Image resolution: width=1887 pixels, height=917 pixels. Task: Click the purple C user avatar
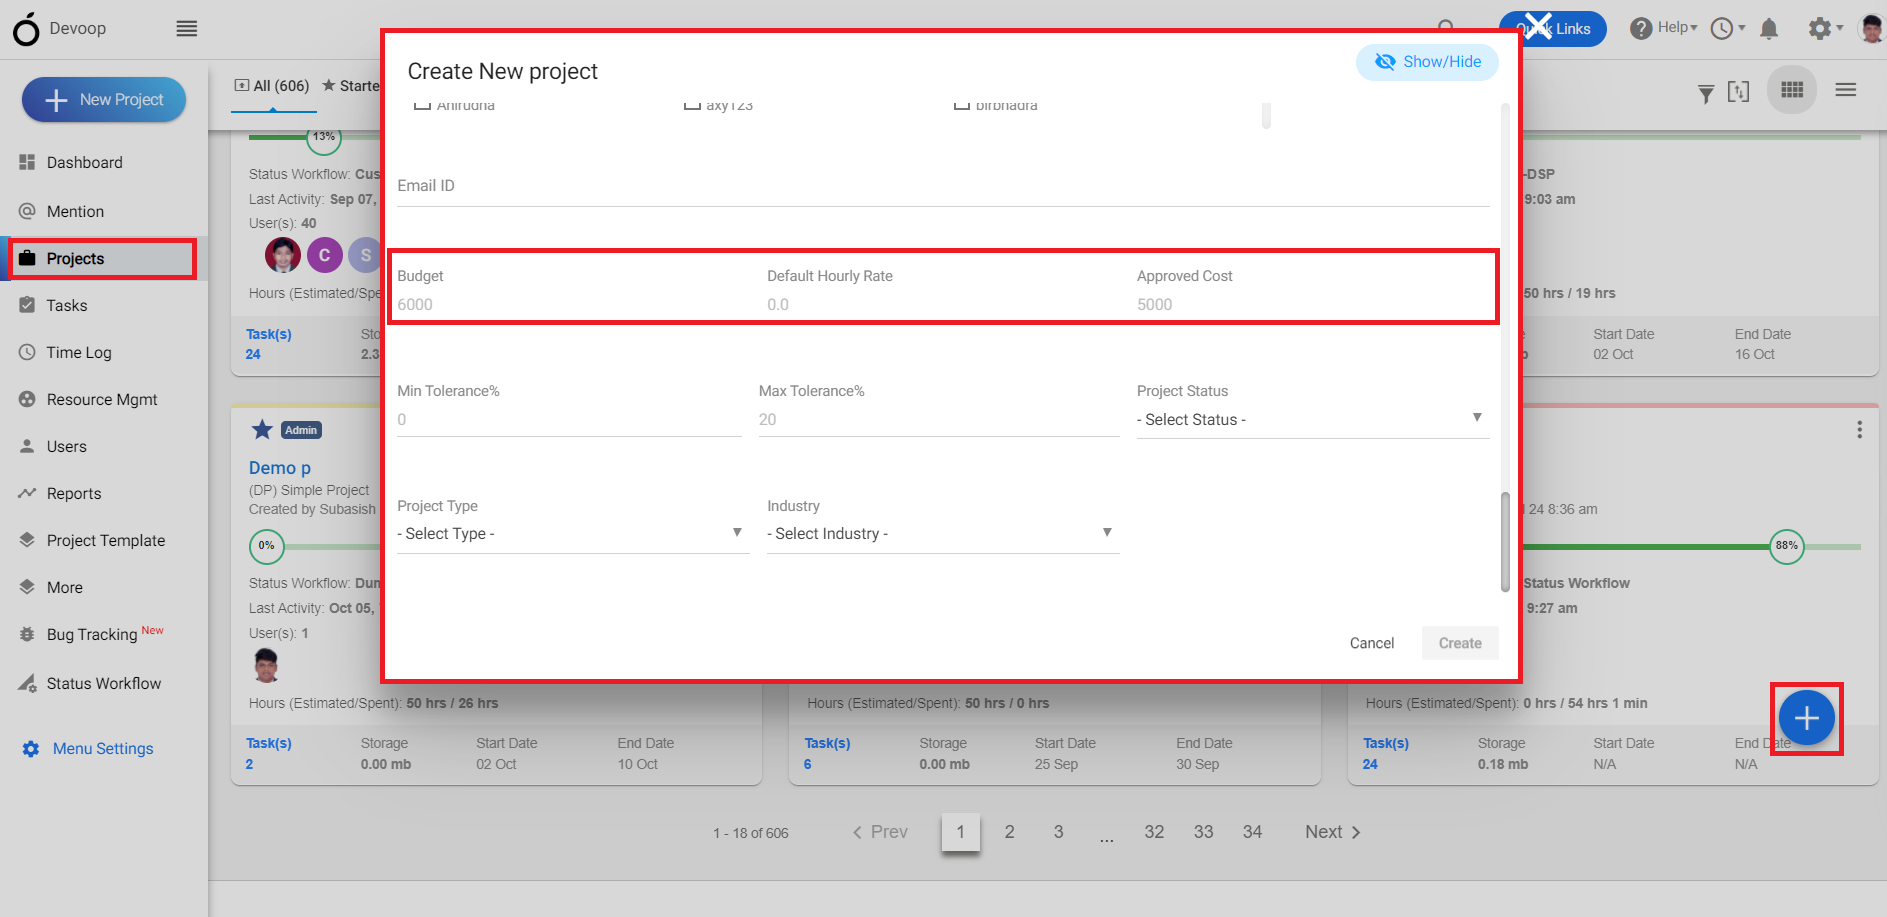pyautogui.click(x=324, y=255)
